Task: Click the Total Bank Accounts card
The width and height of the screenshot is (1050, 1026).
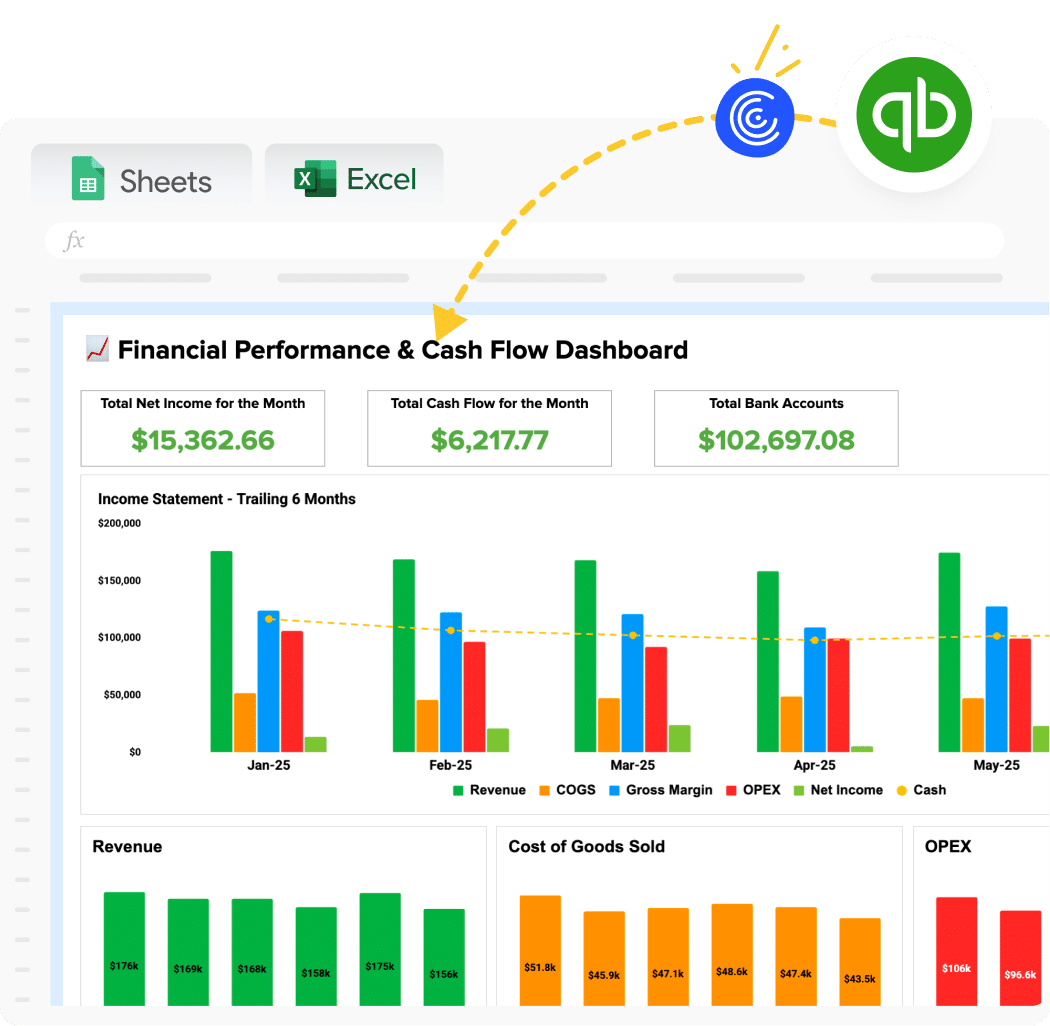Action: click(x=776, y=427)
